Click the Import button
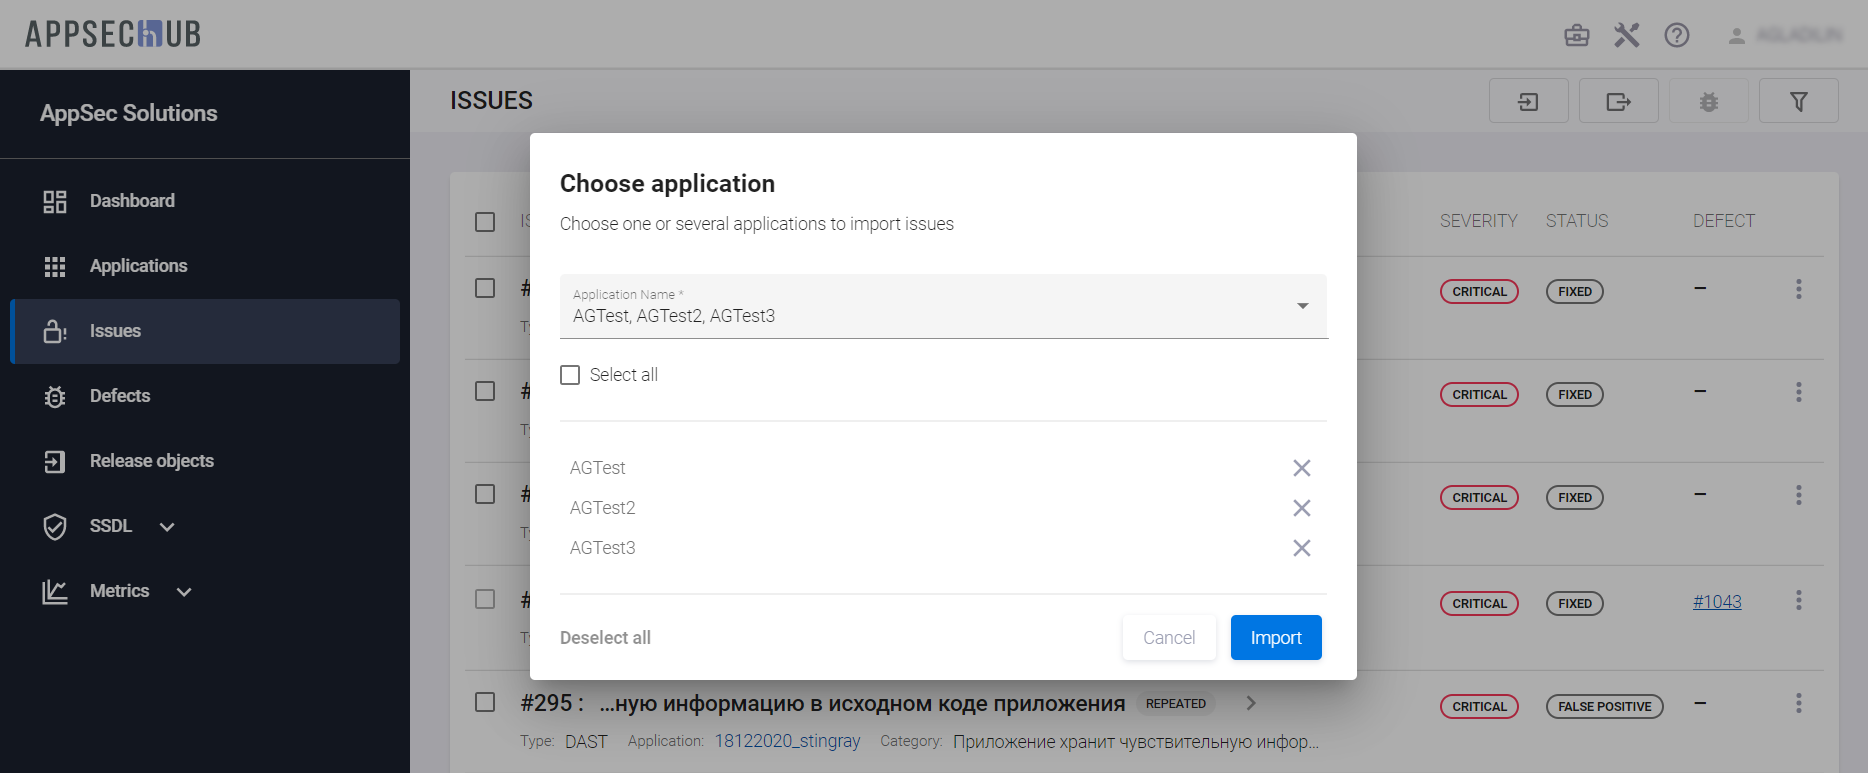This screenshot has height=773, width=1868. (1275, 638)
